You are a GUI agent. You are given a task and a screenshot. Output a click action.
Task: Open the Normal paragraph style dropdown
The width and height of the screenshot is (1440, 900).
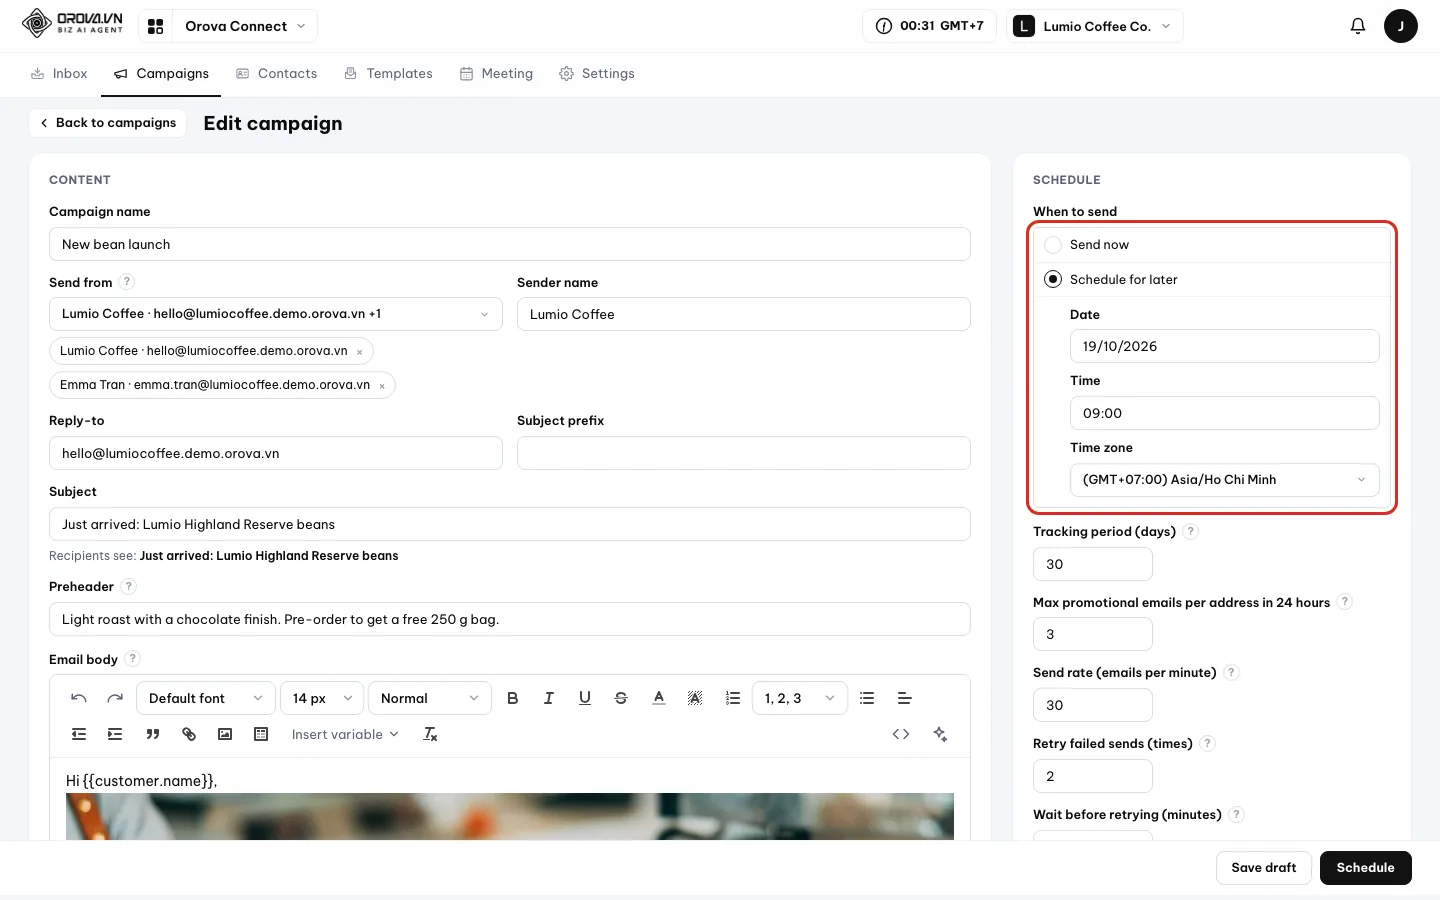[x=430, y=698]
